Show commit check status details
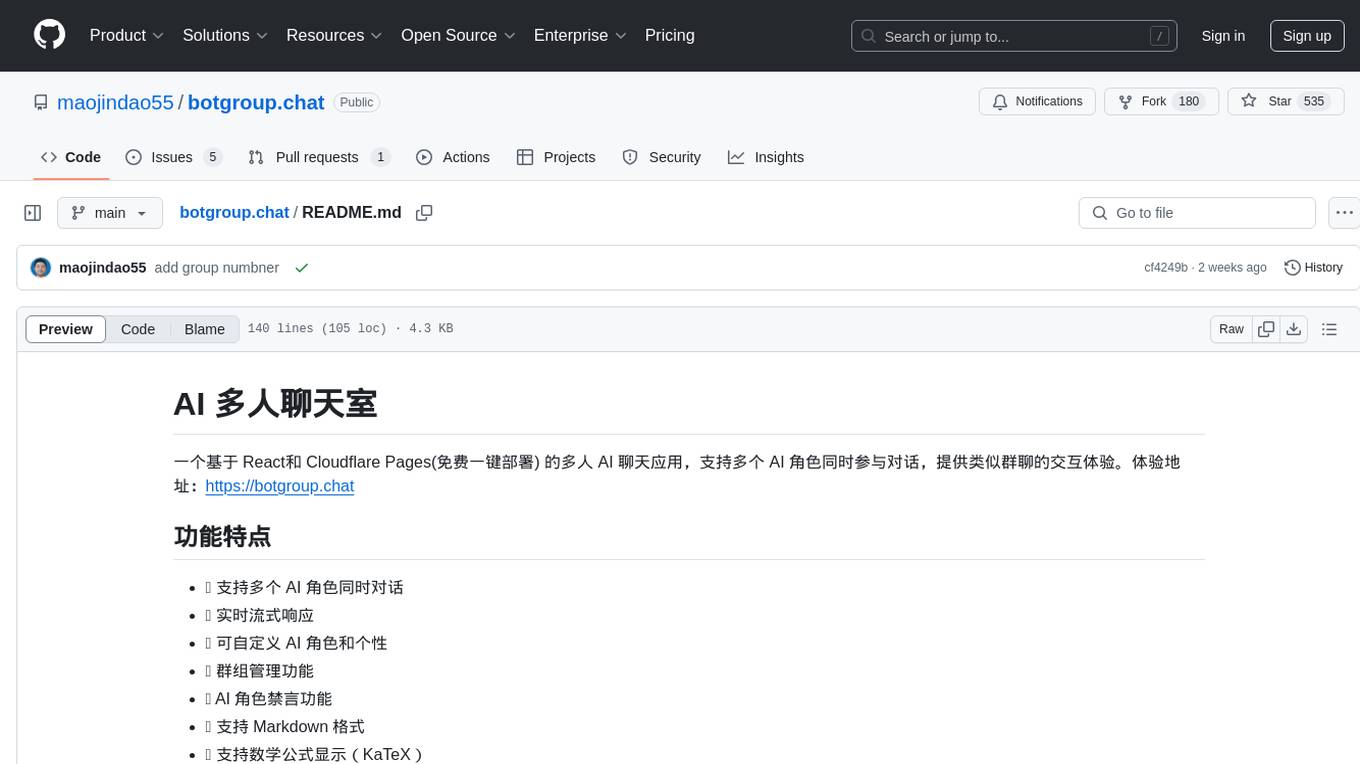 pyautogui.click(x=302, y=268)
